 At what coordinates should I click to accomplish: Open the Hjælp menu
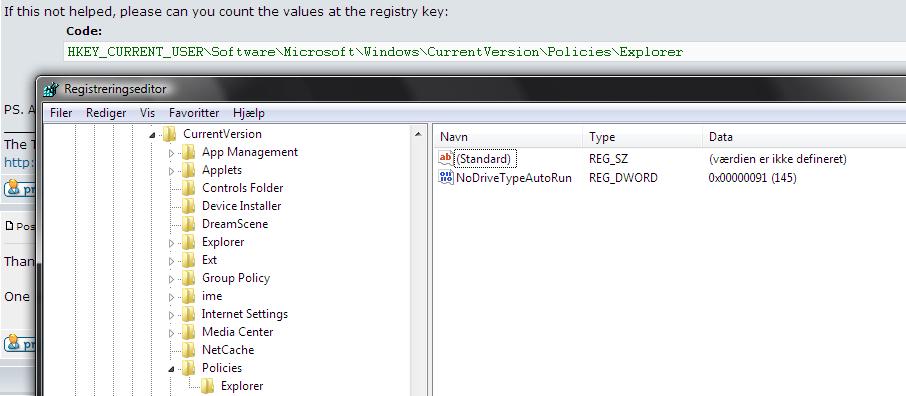coord(249,113)
